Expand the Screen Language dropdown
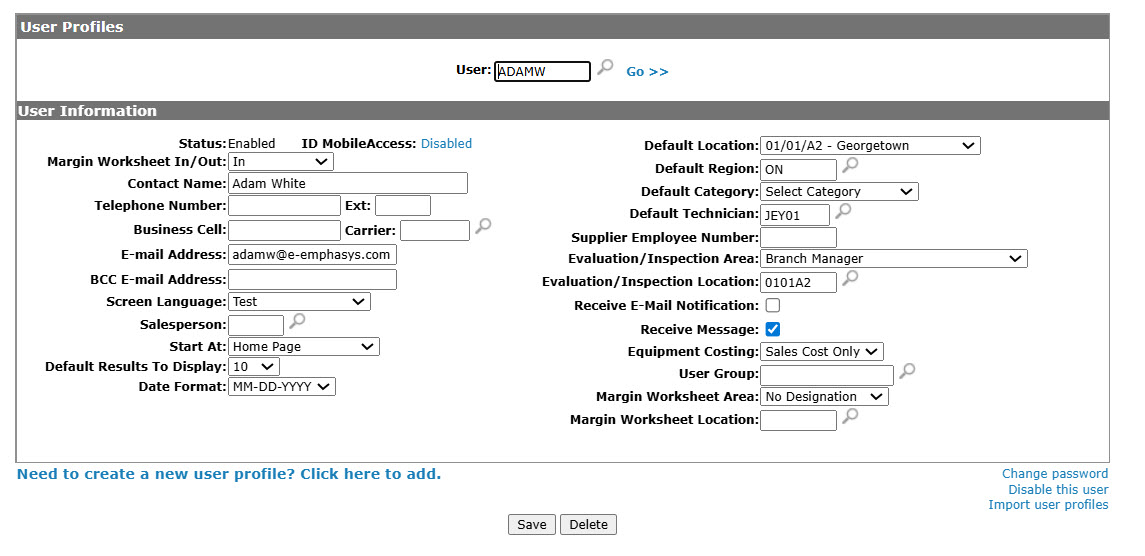This screenshot has height=556, width=1145. click(299, 302)
